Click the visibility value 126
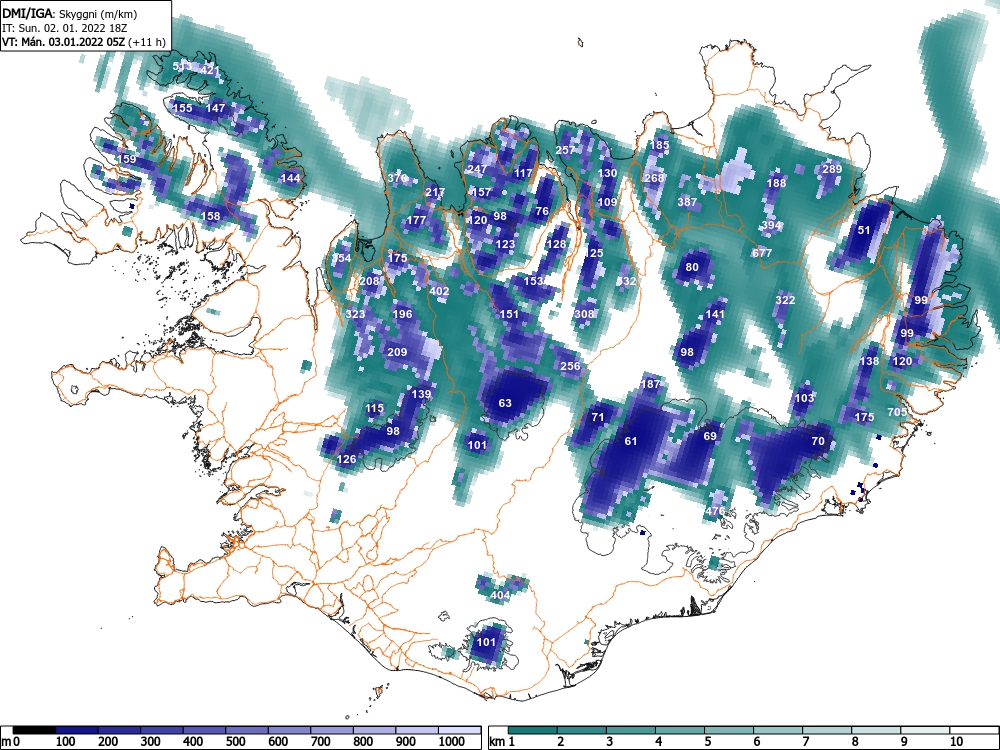Image resolution: width=1000 pixels, height=750 pixels. [346, 459]
